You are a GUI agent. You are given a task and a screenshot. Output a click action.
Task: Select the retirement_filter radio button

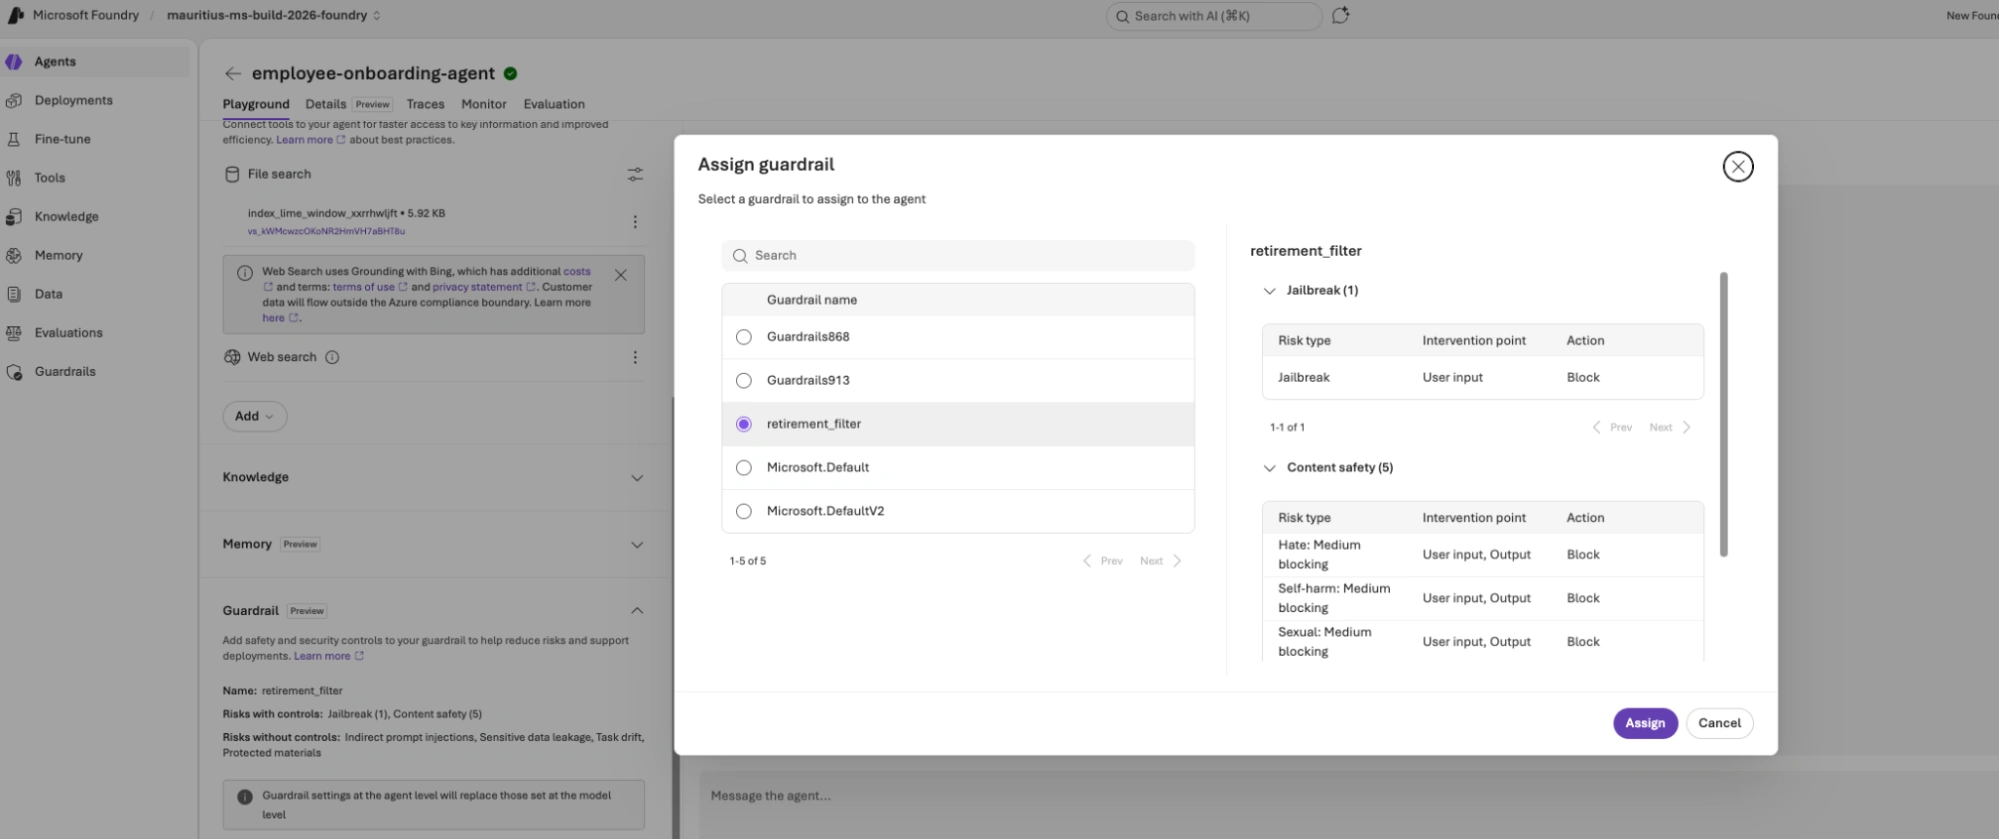[x=744, y=425]
